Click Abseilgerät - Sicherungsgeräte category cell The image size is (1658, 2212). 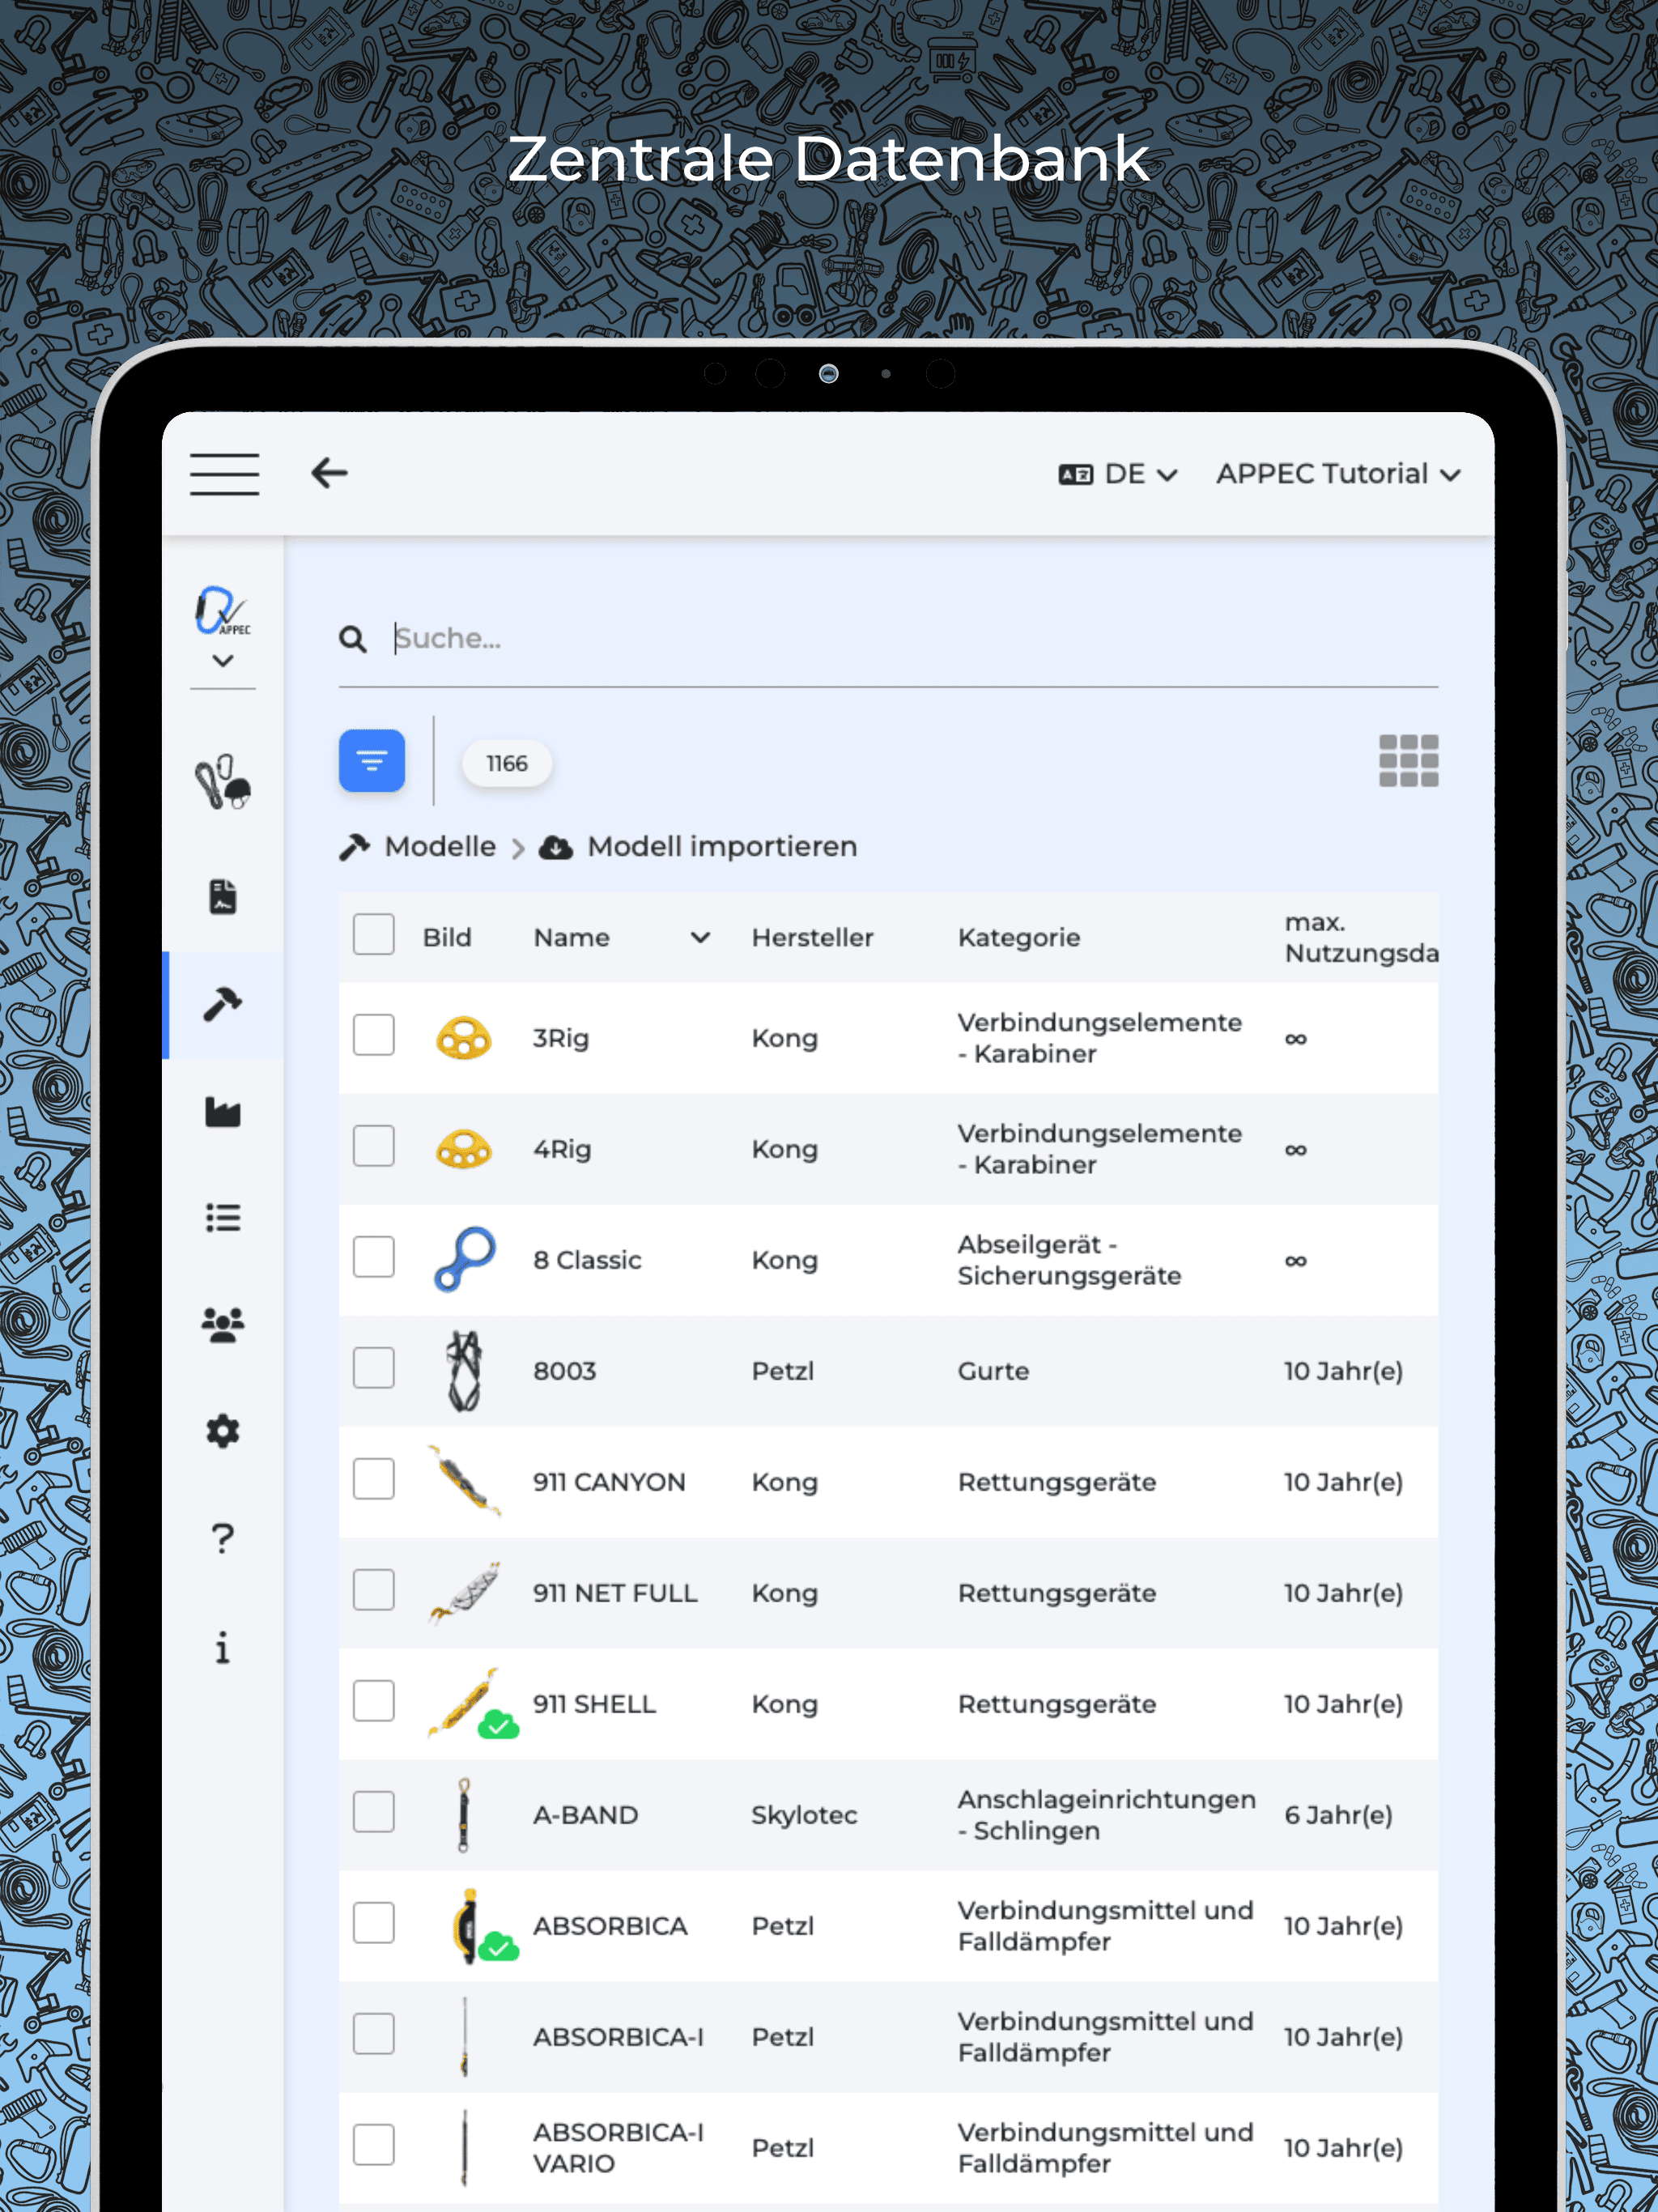1070,1260
